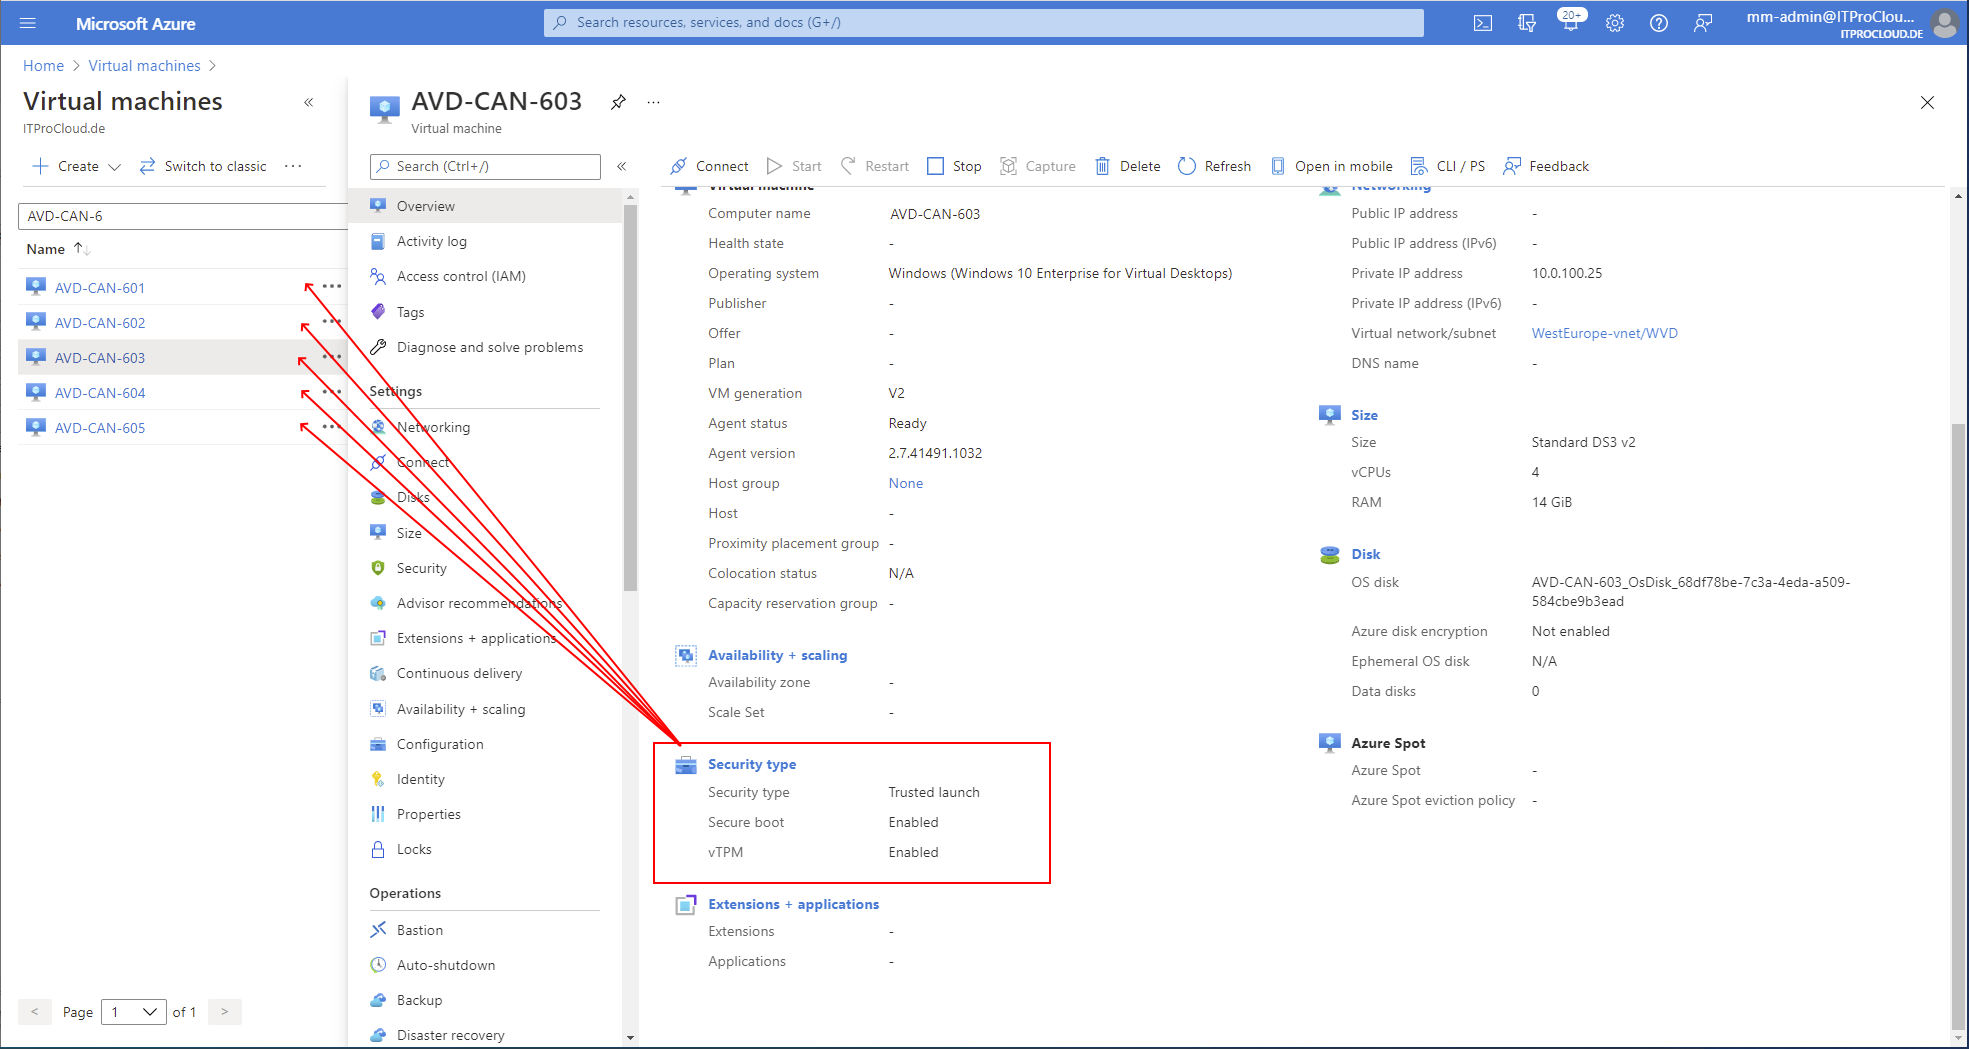Select Overview in the resource menu
This screenshot has height=1049, width=1969.
tap(486, 206)
